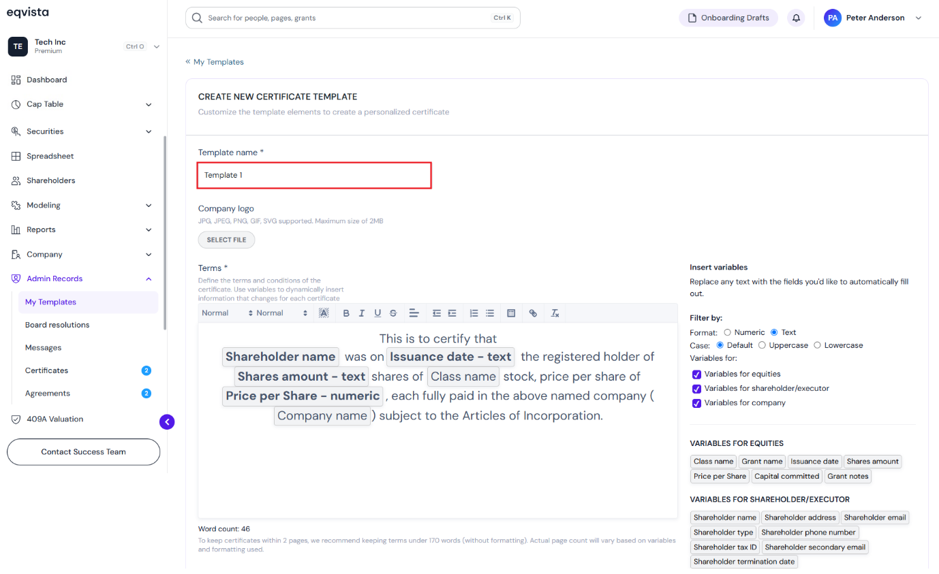939x574 pixels.
Task: Open Onboarding Drafts
Action: [x=728, y=18]
